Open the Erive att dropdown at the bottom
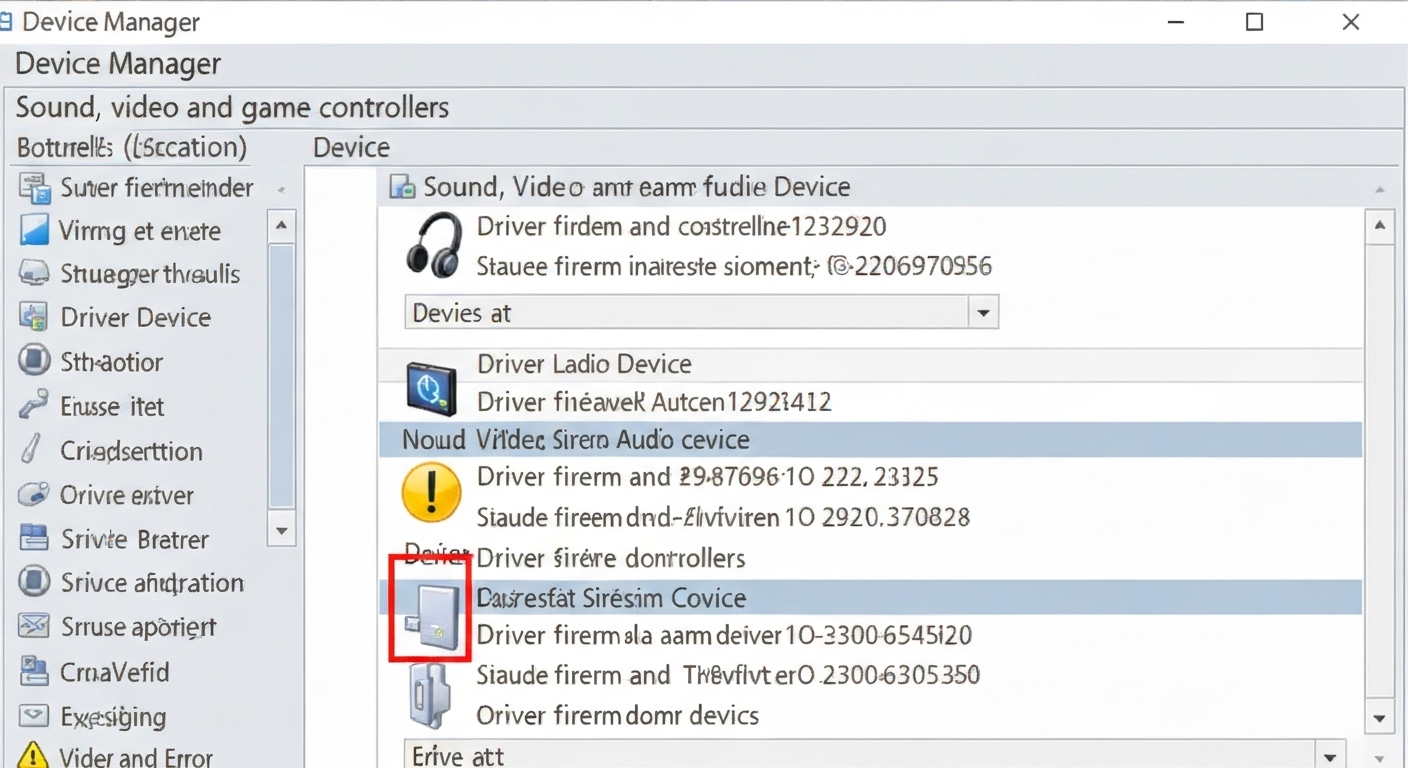The image size is (1408, 768). coord(1330,756)
